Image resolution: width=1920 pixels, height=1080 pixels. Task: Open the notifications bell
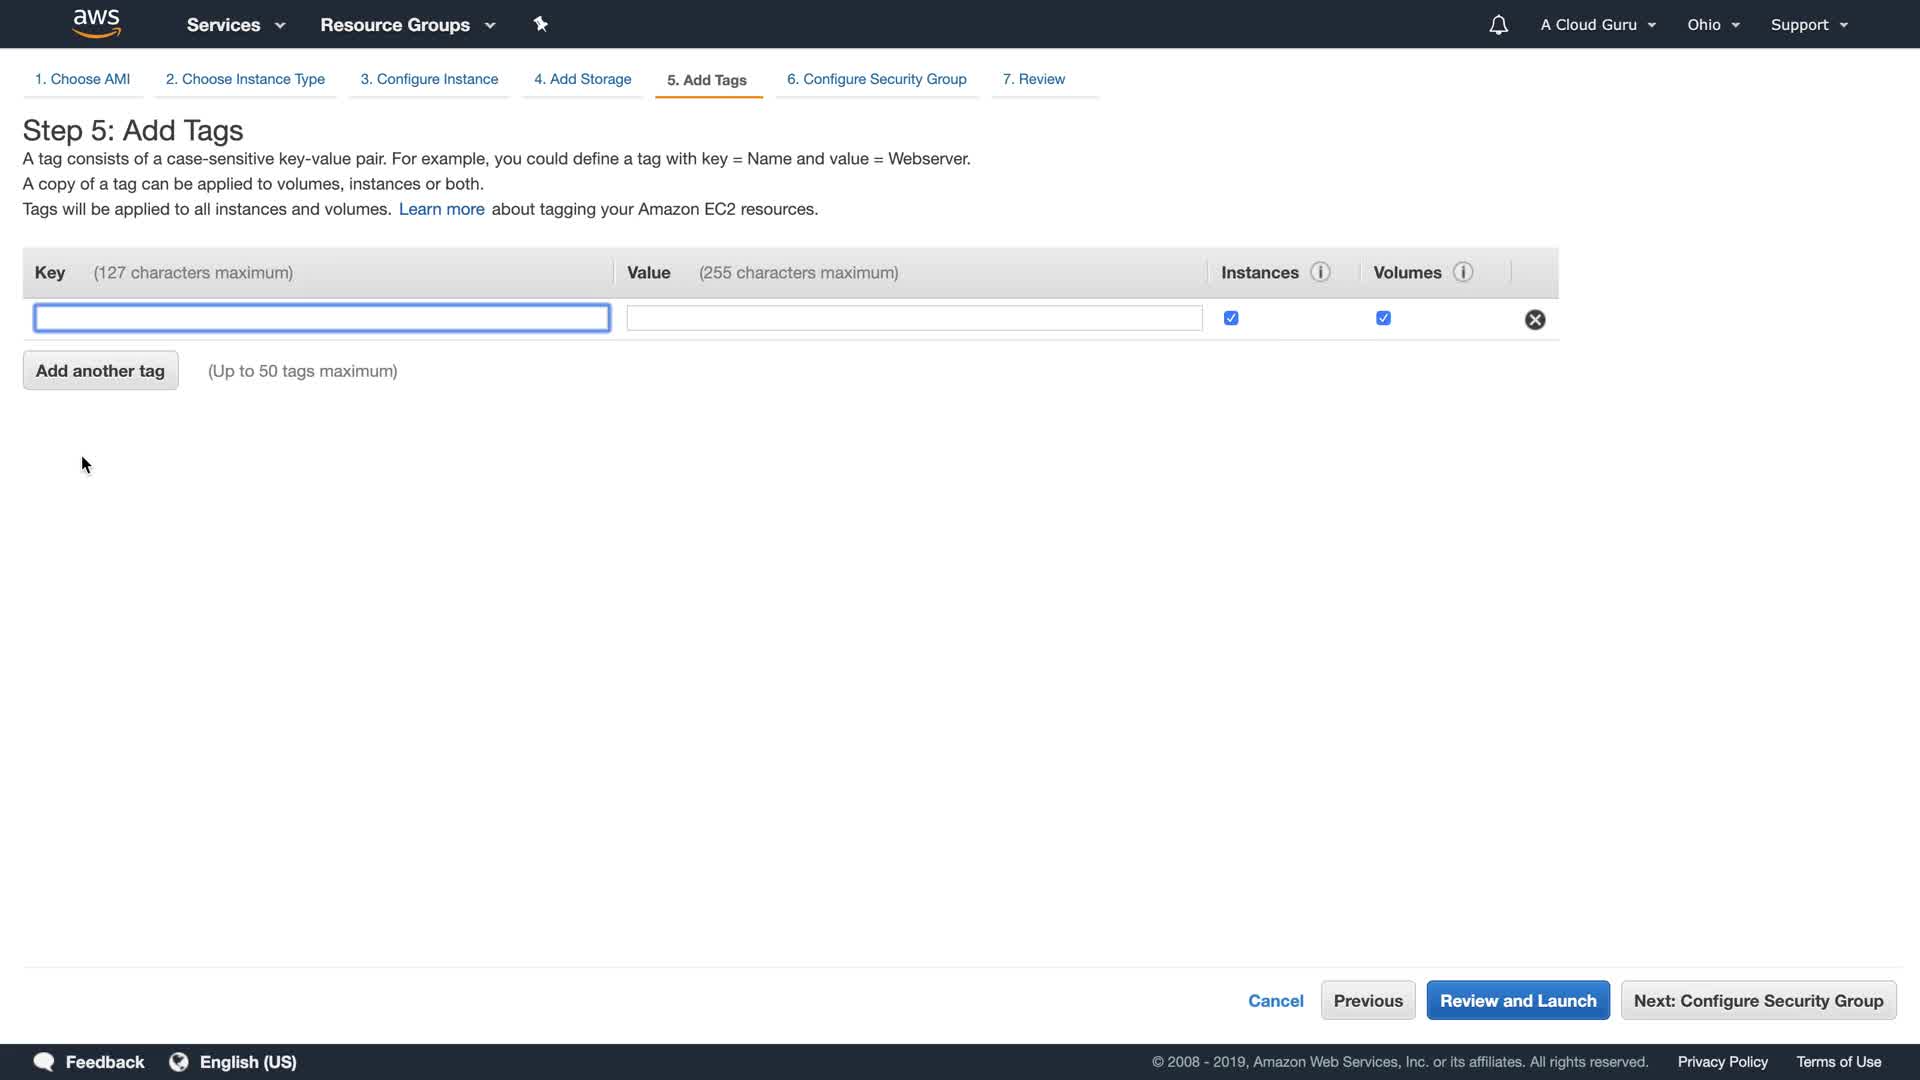(1498, 25)
